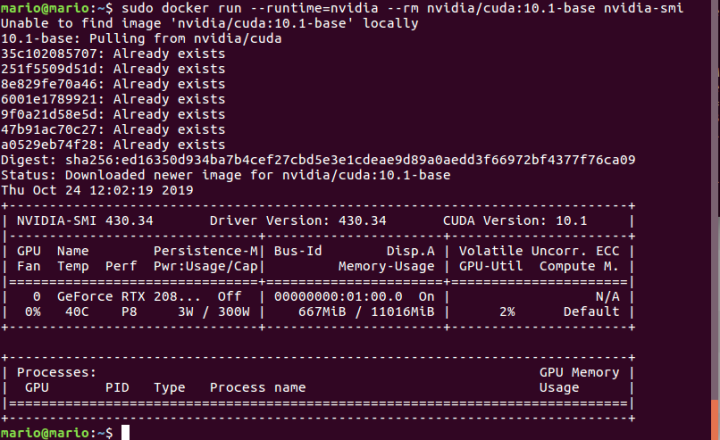Click the 2% GPU-Util value
720x440 pixels.
click(507, 312)
